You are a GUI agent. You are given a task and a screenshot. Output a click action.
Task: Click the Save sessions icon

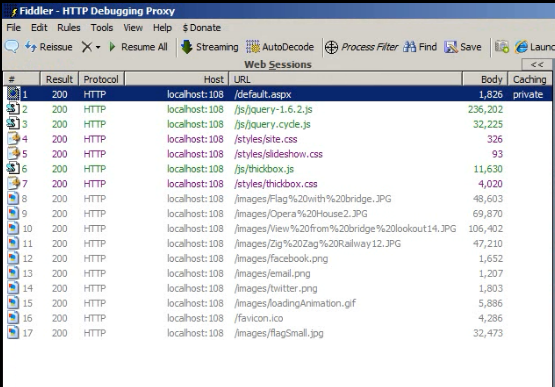(x=451, y=47)
